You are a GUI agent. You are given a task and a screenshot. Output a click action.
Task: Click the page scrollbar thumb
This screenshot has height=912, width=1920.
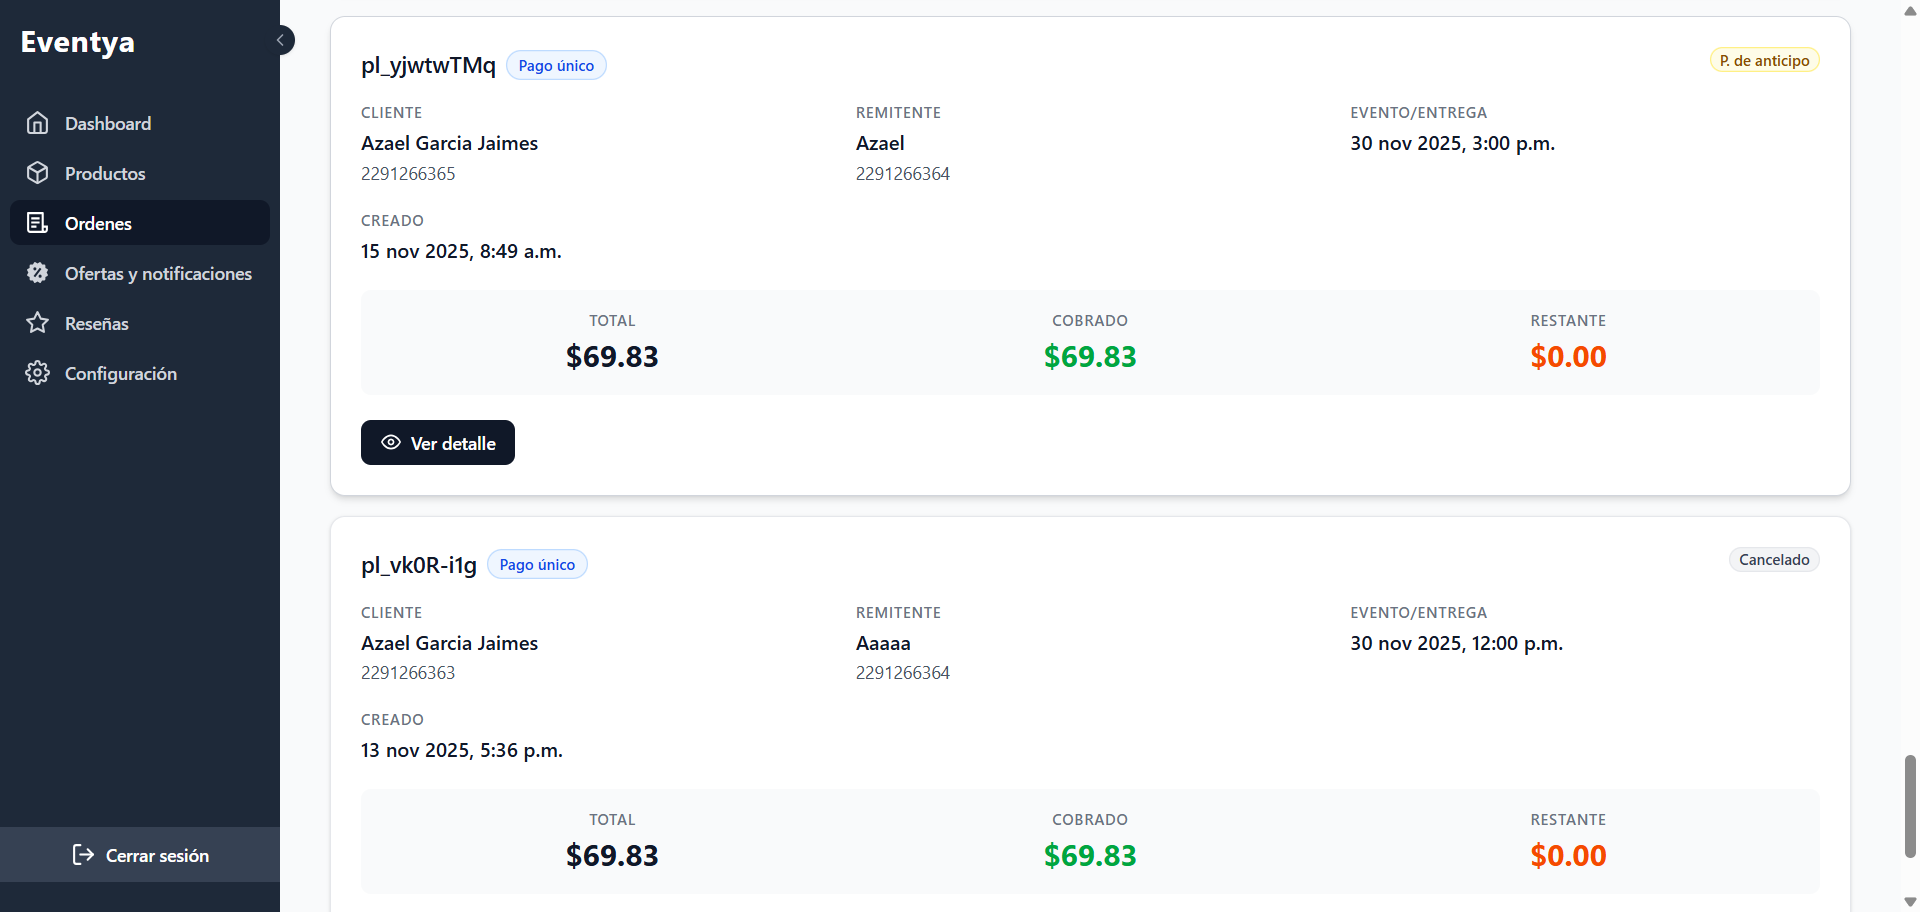[x=1910, y=806]
